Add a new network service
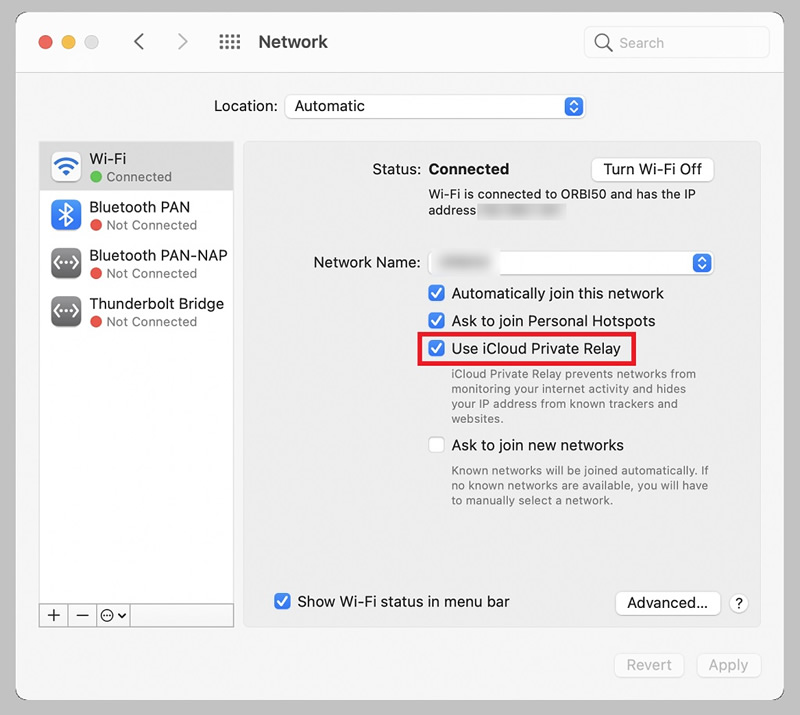800x715 pixels. pos(54,615)
